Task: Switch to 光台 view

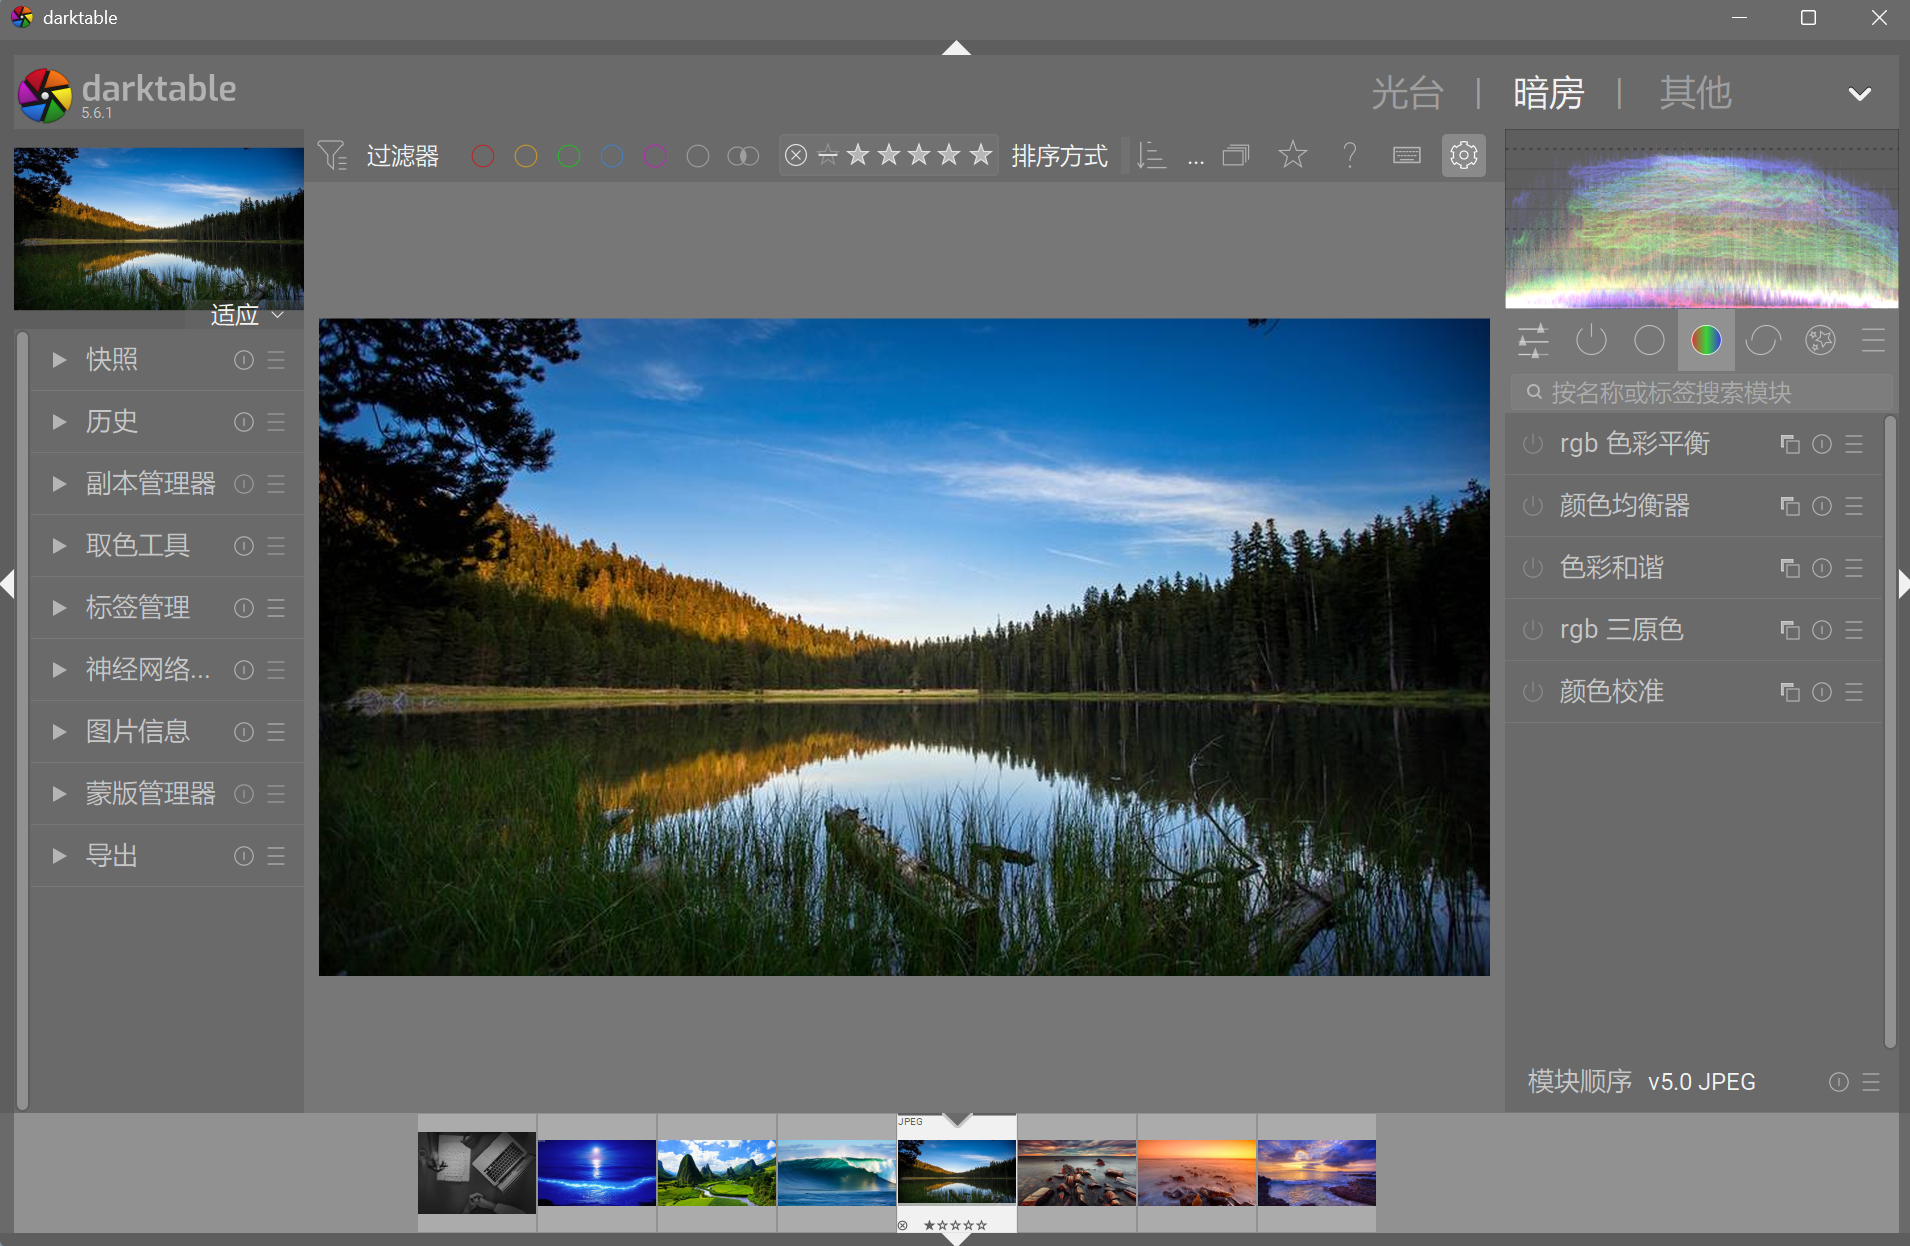Action: (x=1407, y=93)
